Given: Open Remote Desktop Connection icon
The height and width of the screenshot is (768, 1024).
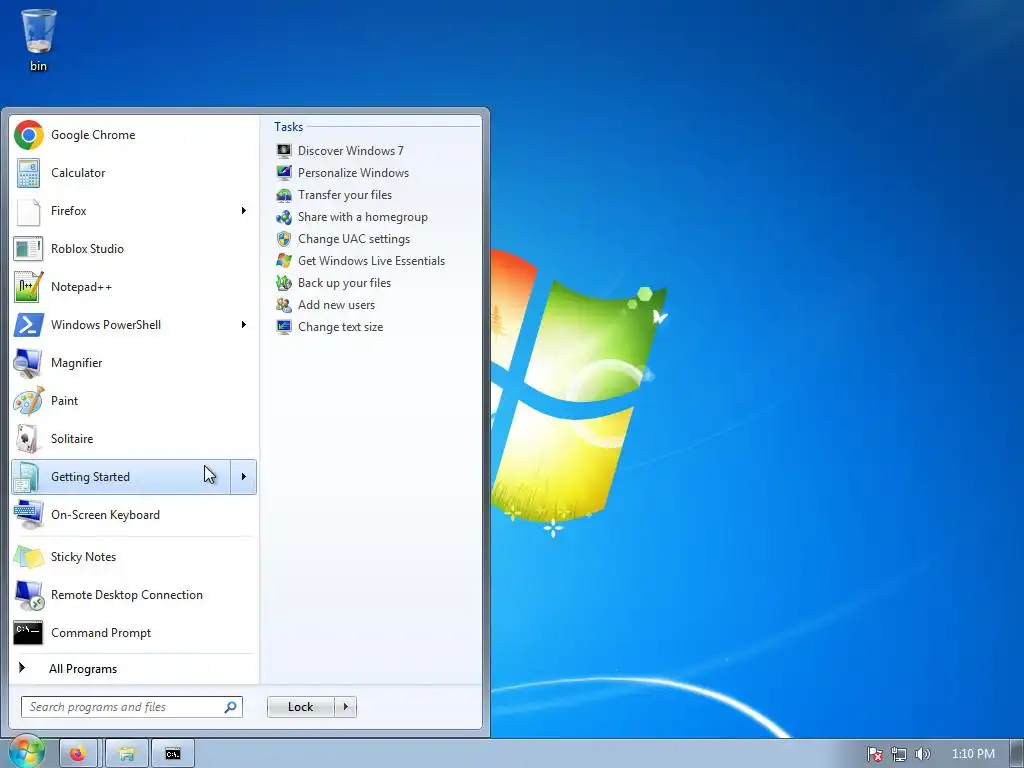Looking at the screenshot, I should point(29,595).
